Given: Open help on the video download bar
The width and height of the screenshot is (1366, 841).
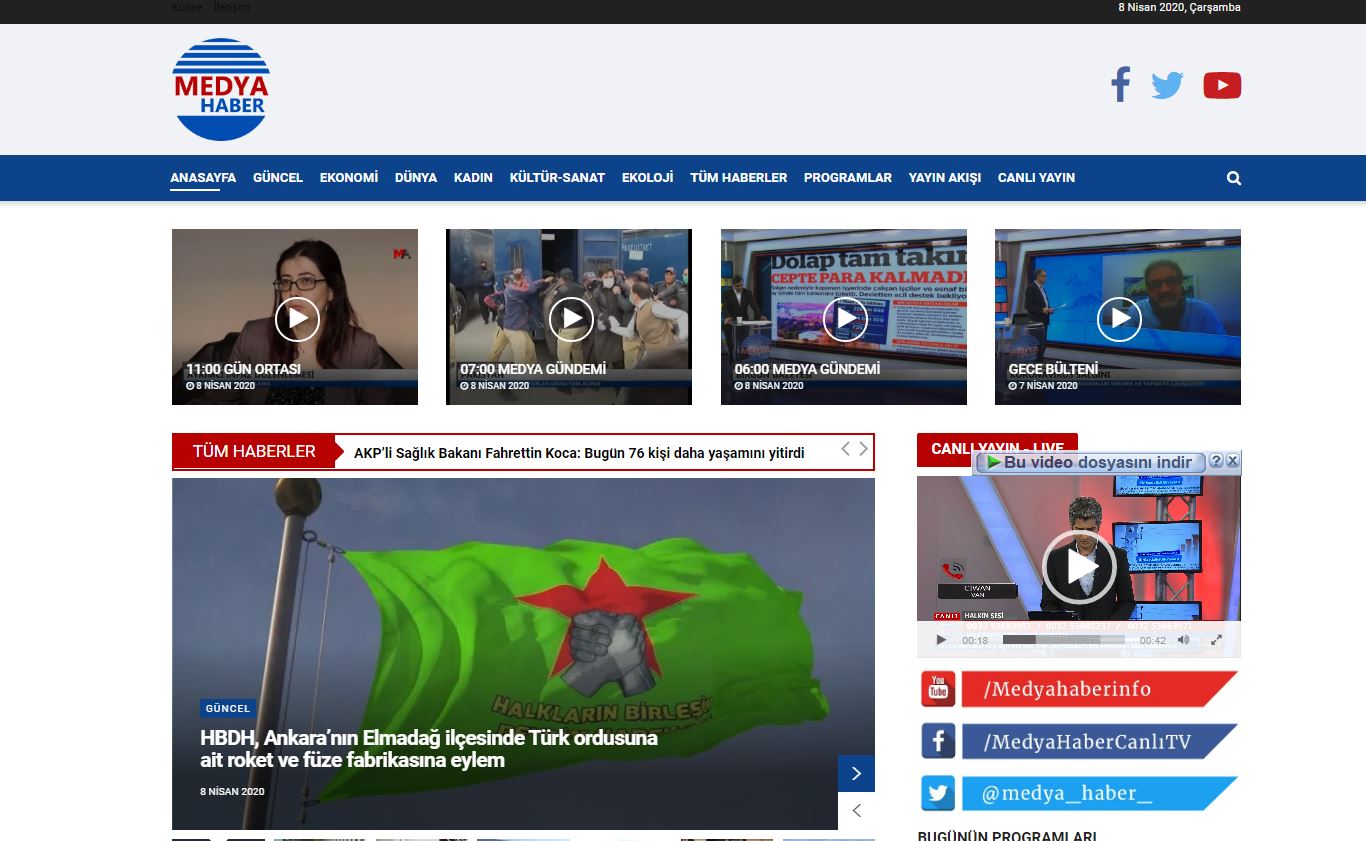Looking at the screenshot, I should pyautogui.click(x=1216, y=461).
